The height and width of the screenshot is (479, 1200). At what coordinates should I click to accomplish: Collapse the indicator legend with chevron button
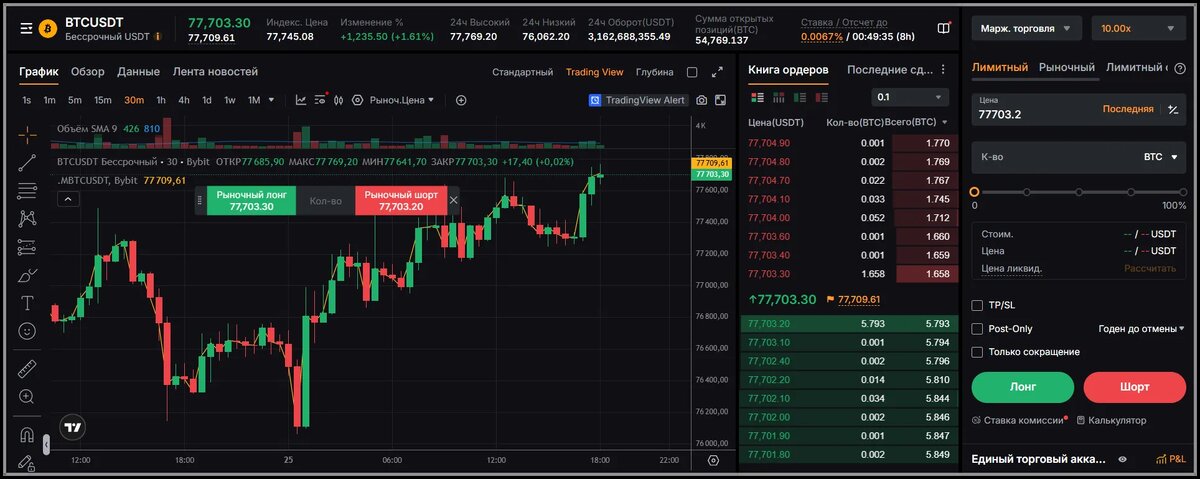pyautogui.click(x=68, y=199)
